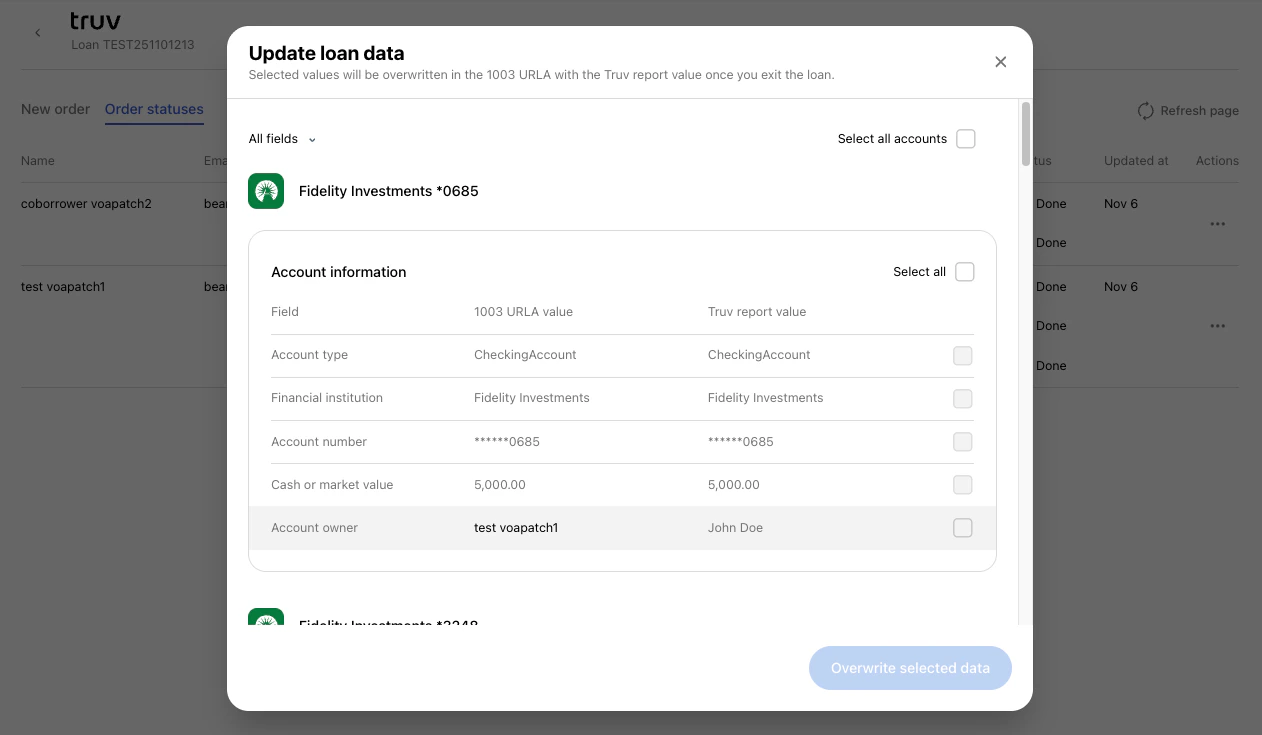Check the Account type row checkbox
This screenshot has height=735, width=1262.
click(x=962, y=355)
